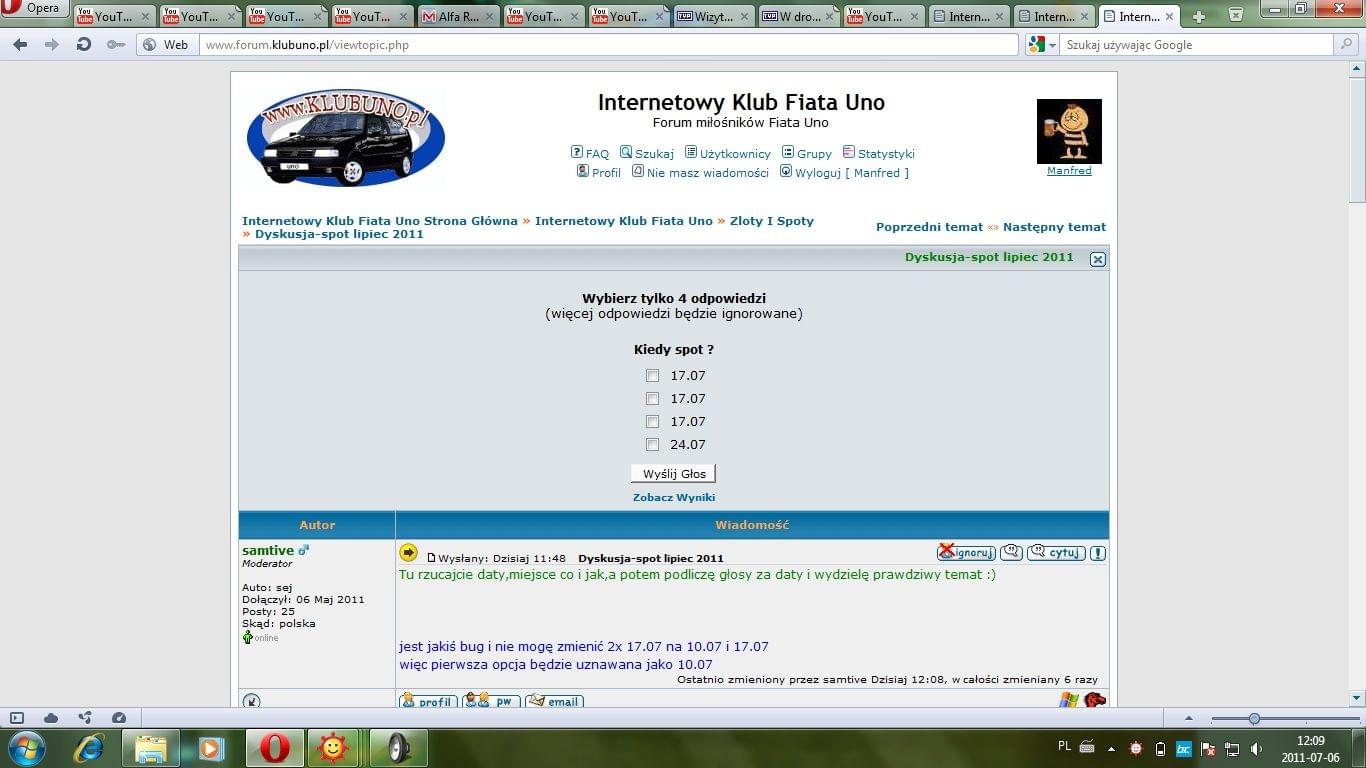Go to Następny temat
Viewport: 1366px width, 768px height.
pos(1054,227)
